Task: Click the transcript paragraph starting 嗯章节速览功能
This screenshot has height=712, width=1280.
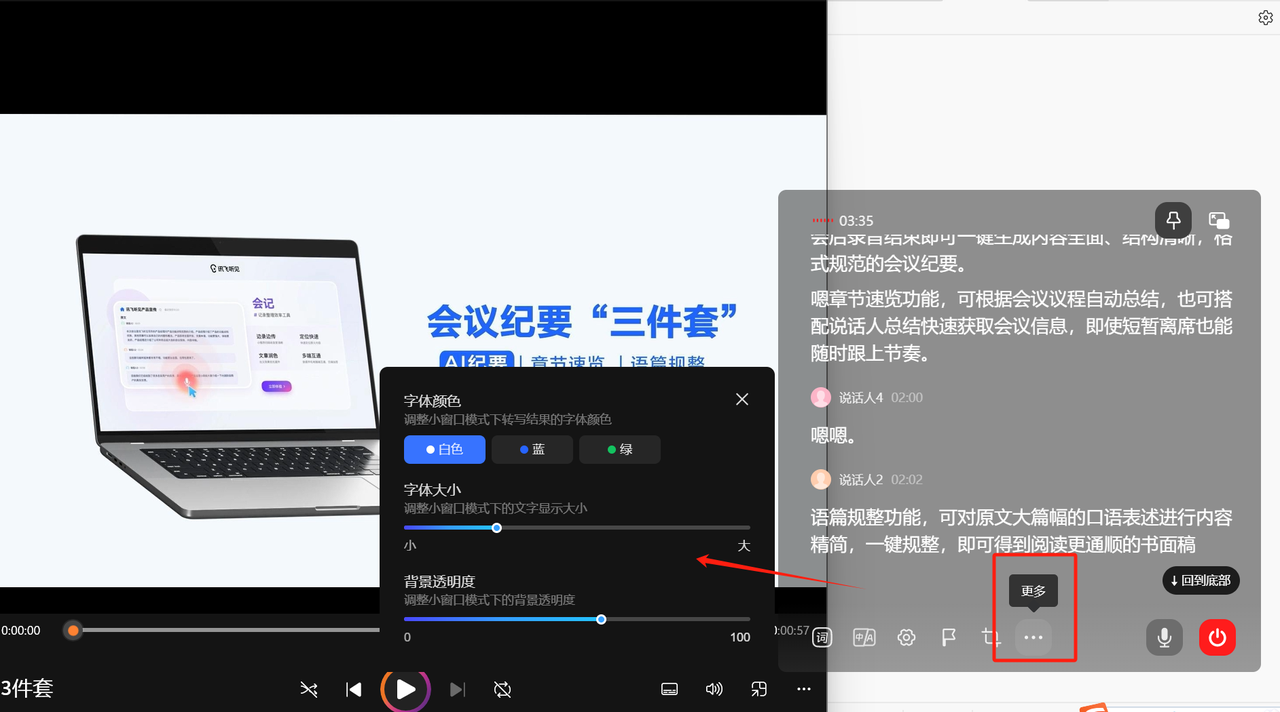Action: pyautogui.click(x=1021, y=325)
